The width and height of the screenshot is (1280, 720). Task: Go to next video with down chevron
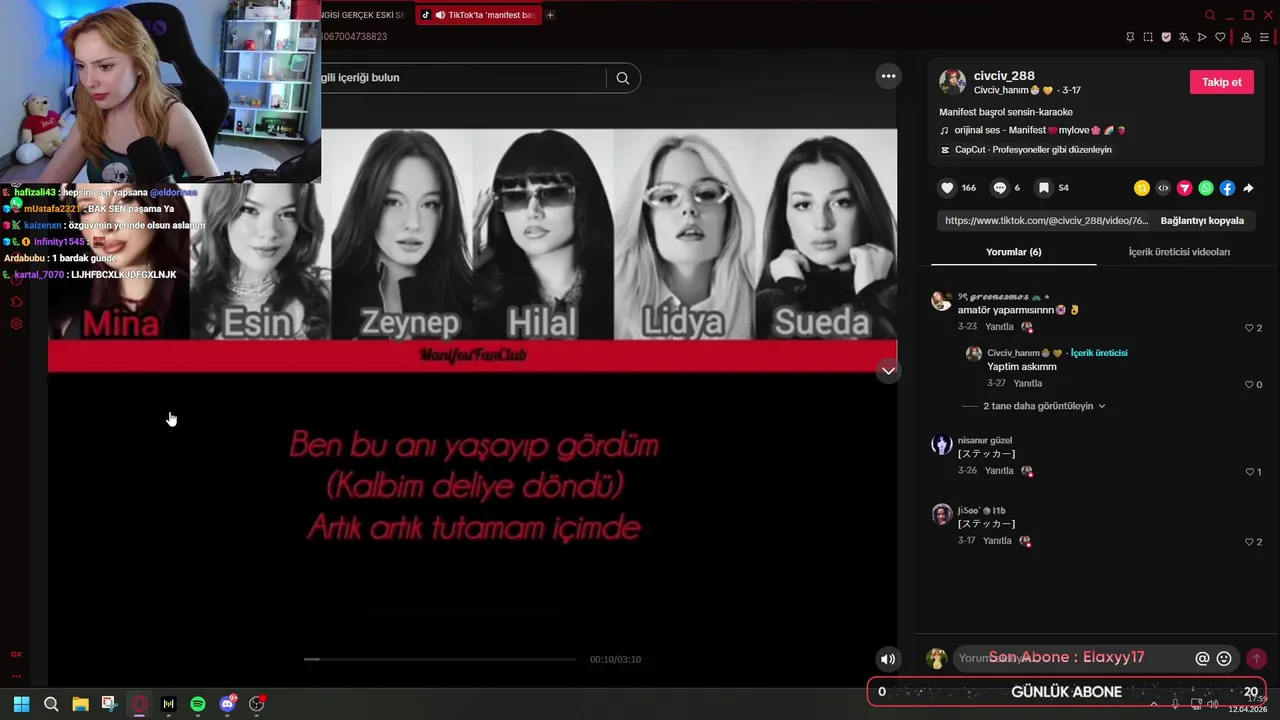click(887, 371)
